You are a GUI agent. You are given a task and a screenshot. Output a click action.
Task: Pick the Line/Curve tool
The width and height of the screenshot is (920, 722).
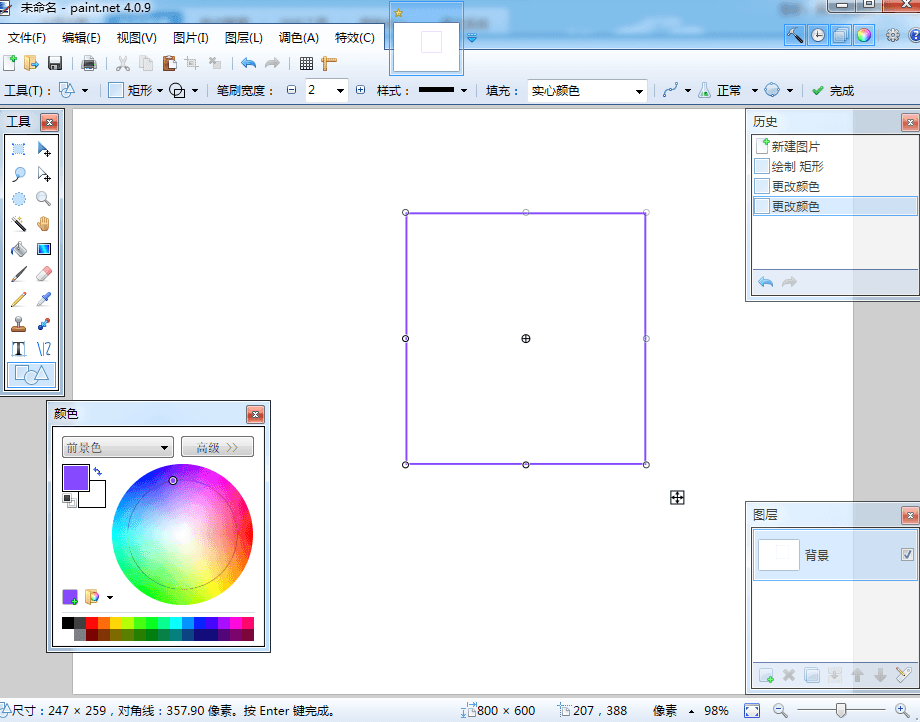coord(44,349)
